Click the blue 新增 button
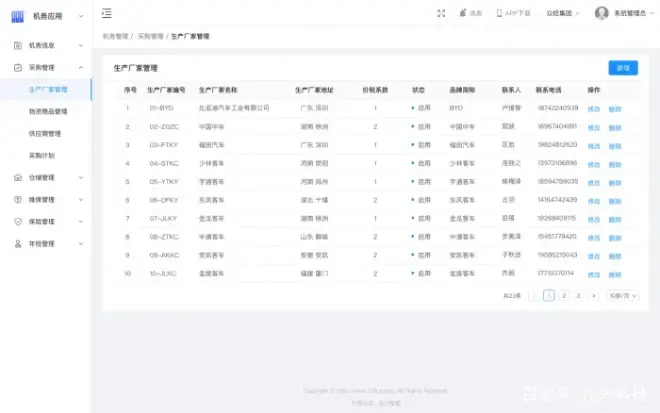This screenshot has width=660, height=413. pyautogui.click(x=623, y=67)
